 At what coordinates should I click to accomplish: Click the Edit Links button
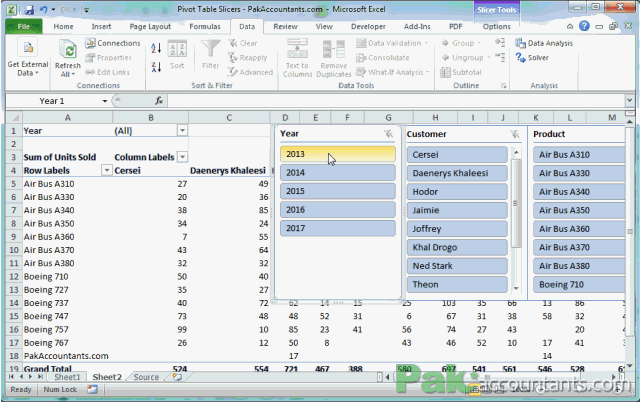click(108, 72)
